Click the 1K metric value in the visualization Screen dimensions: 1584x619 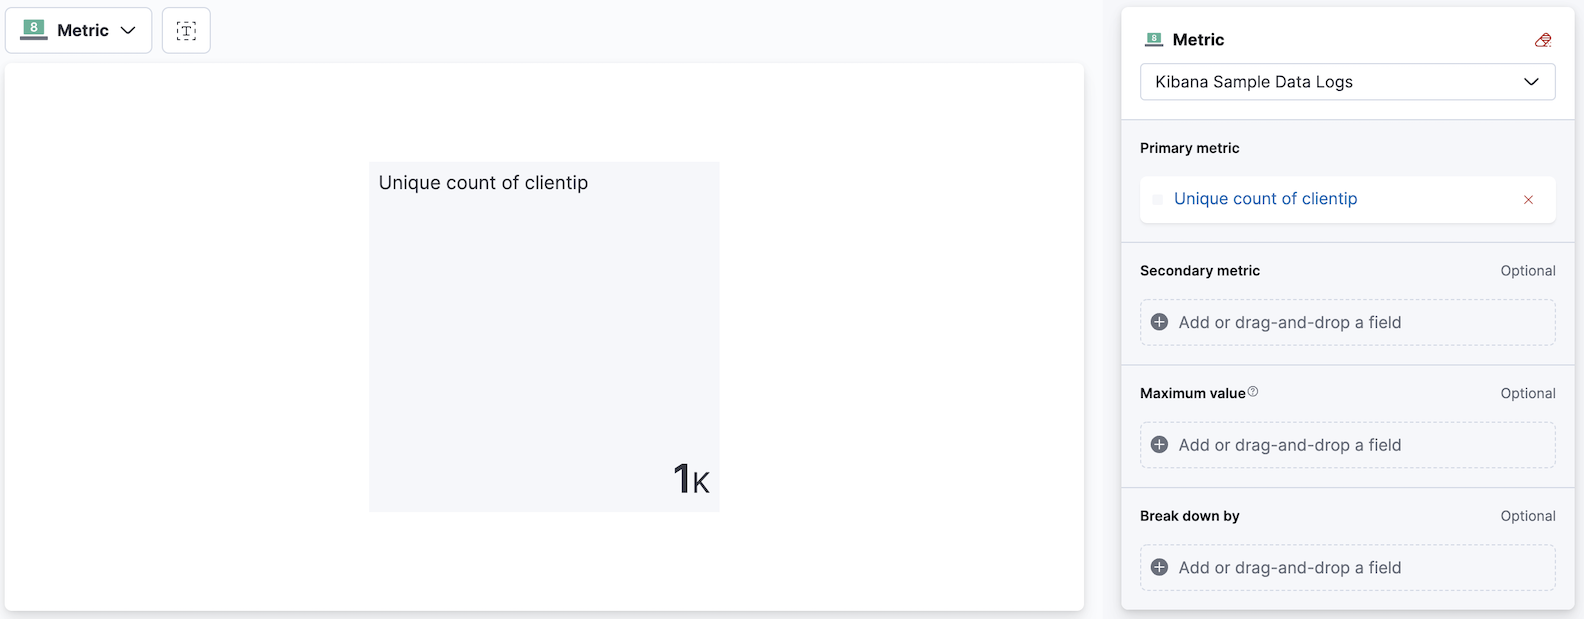(689, 479)
